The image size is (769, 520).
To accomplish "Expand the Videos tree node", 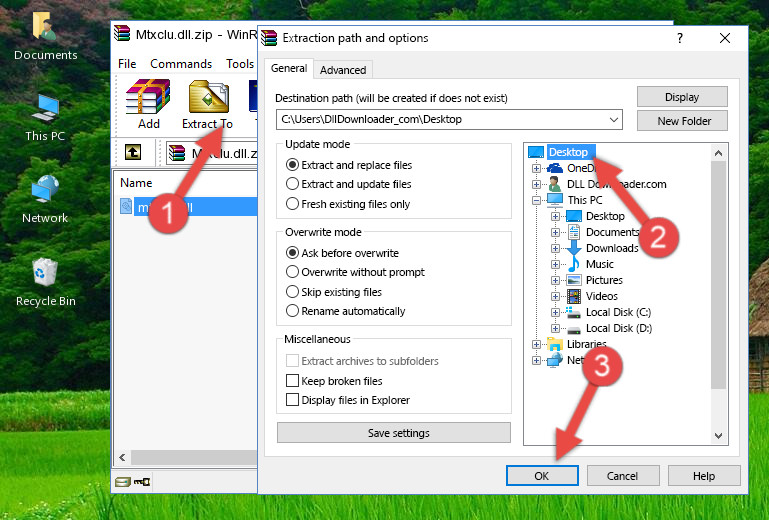I will pyautogui.click(x=555, y=296).
